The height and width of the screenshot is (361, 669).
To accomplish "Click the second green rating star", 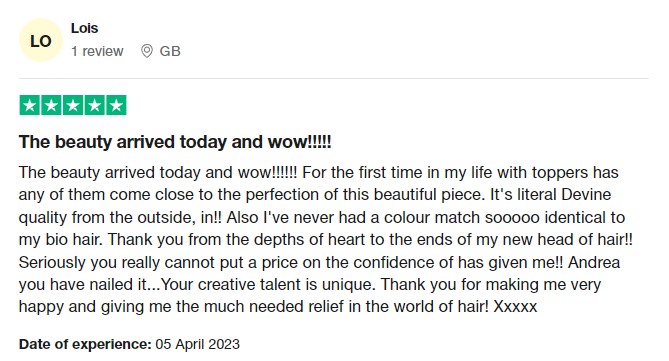I will [51, 105].
